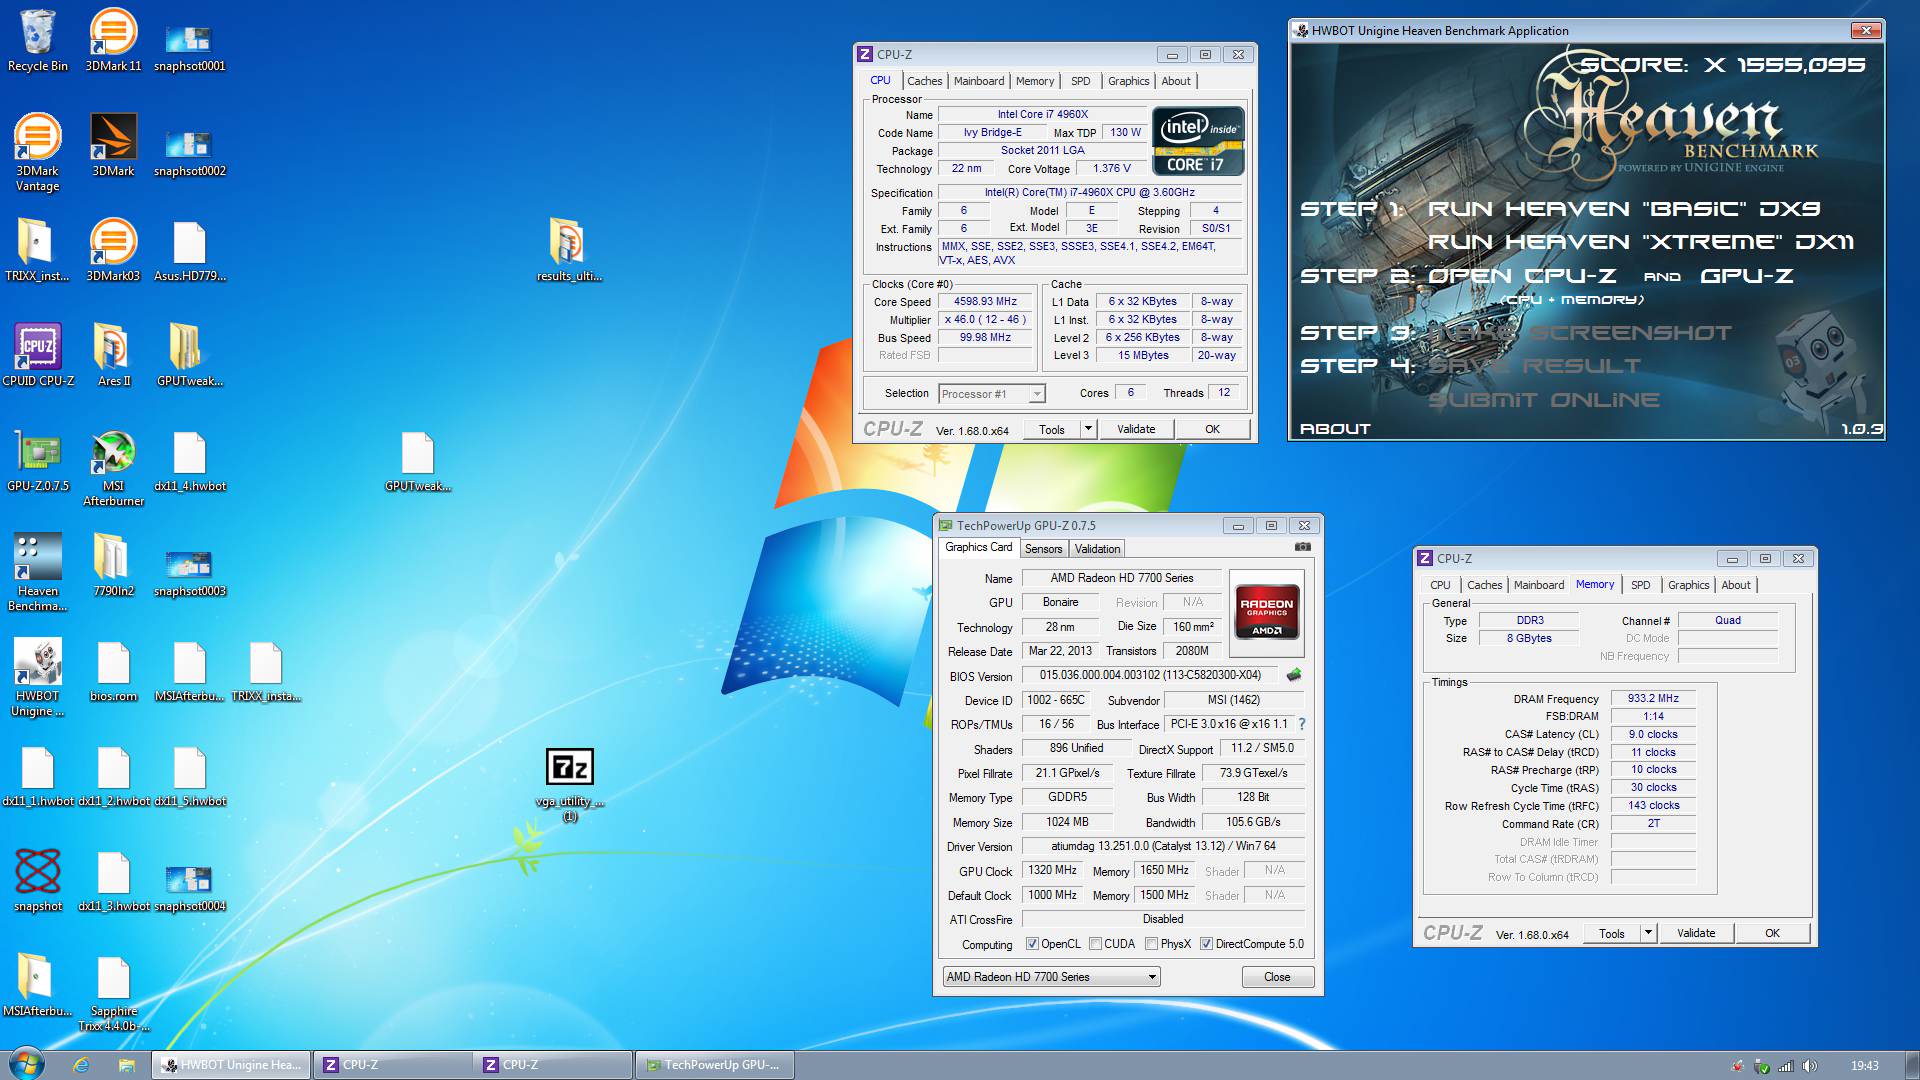The image size is (1920, 1080).
Task: Click OK in CPU-Z Memory window
Action: click(1772, 933)
